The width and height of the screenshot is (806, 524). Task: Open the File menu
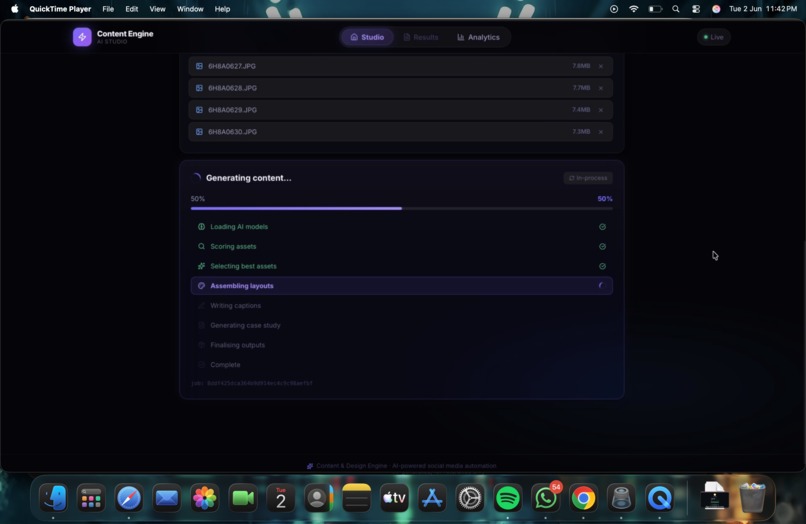[108, 9]
